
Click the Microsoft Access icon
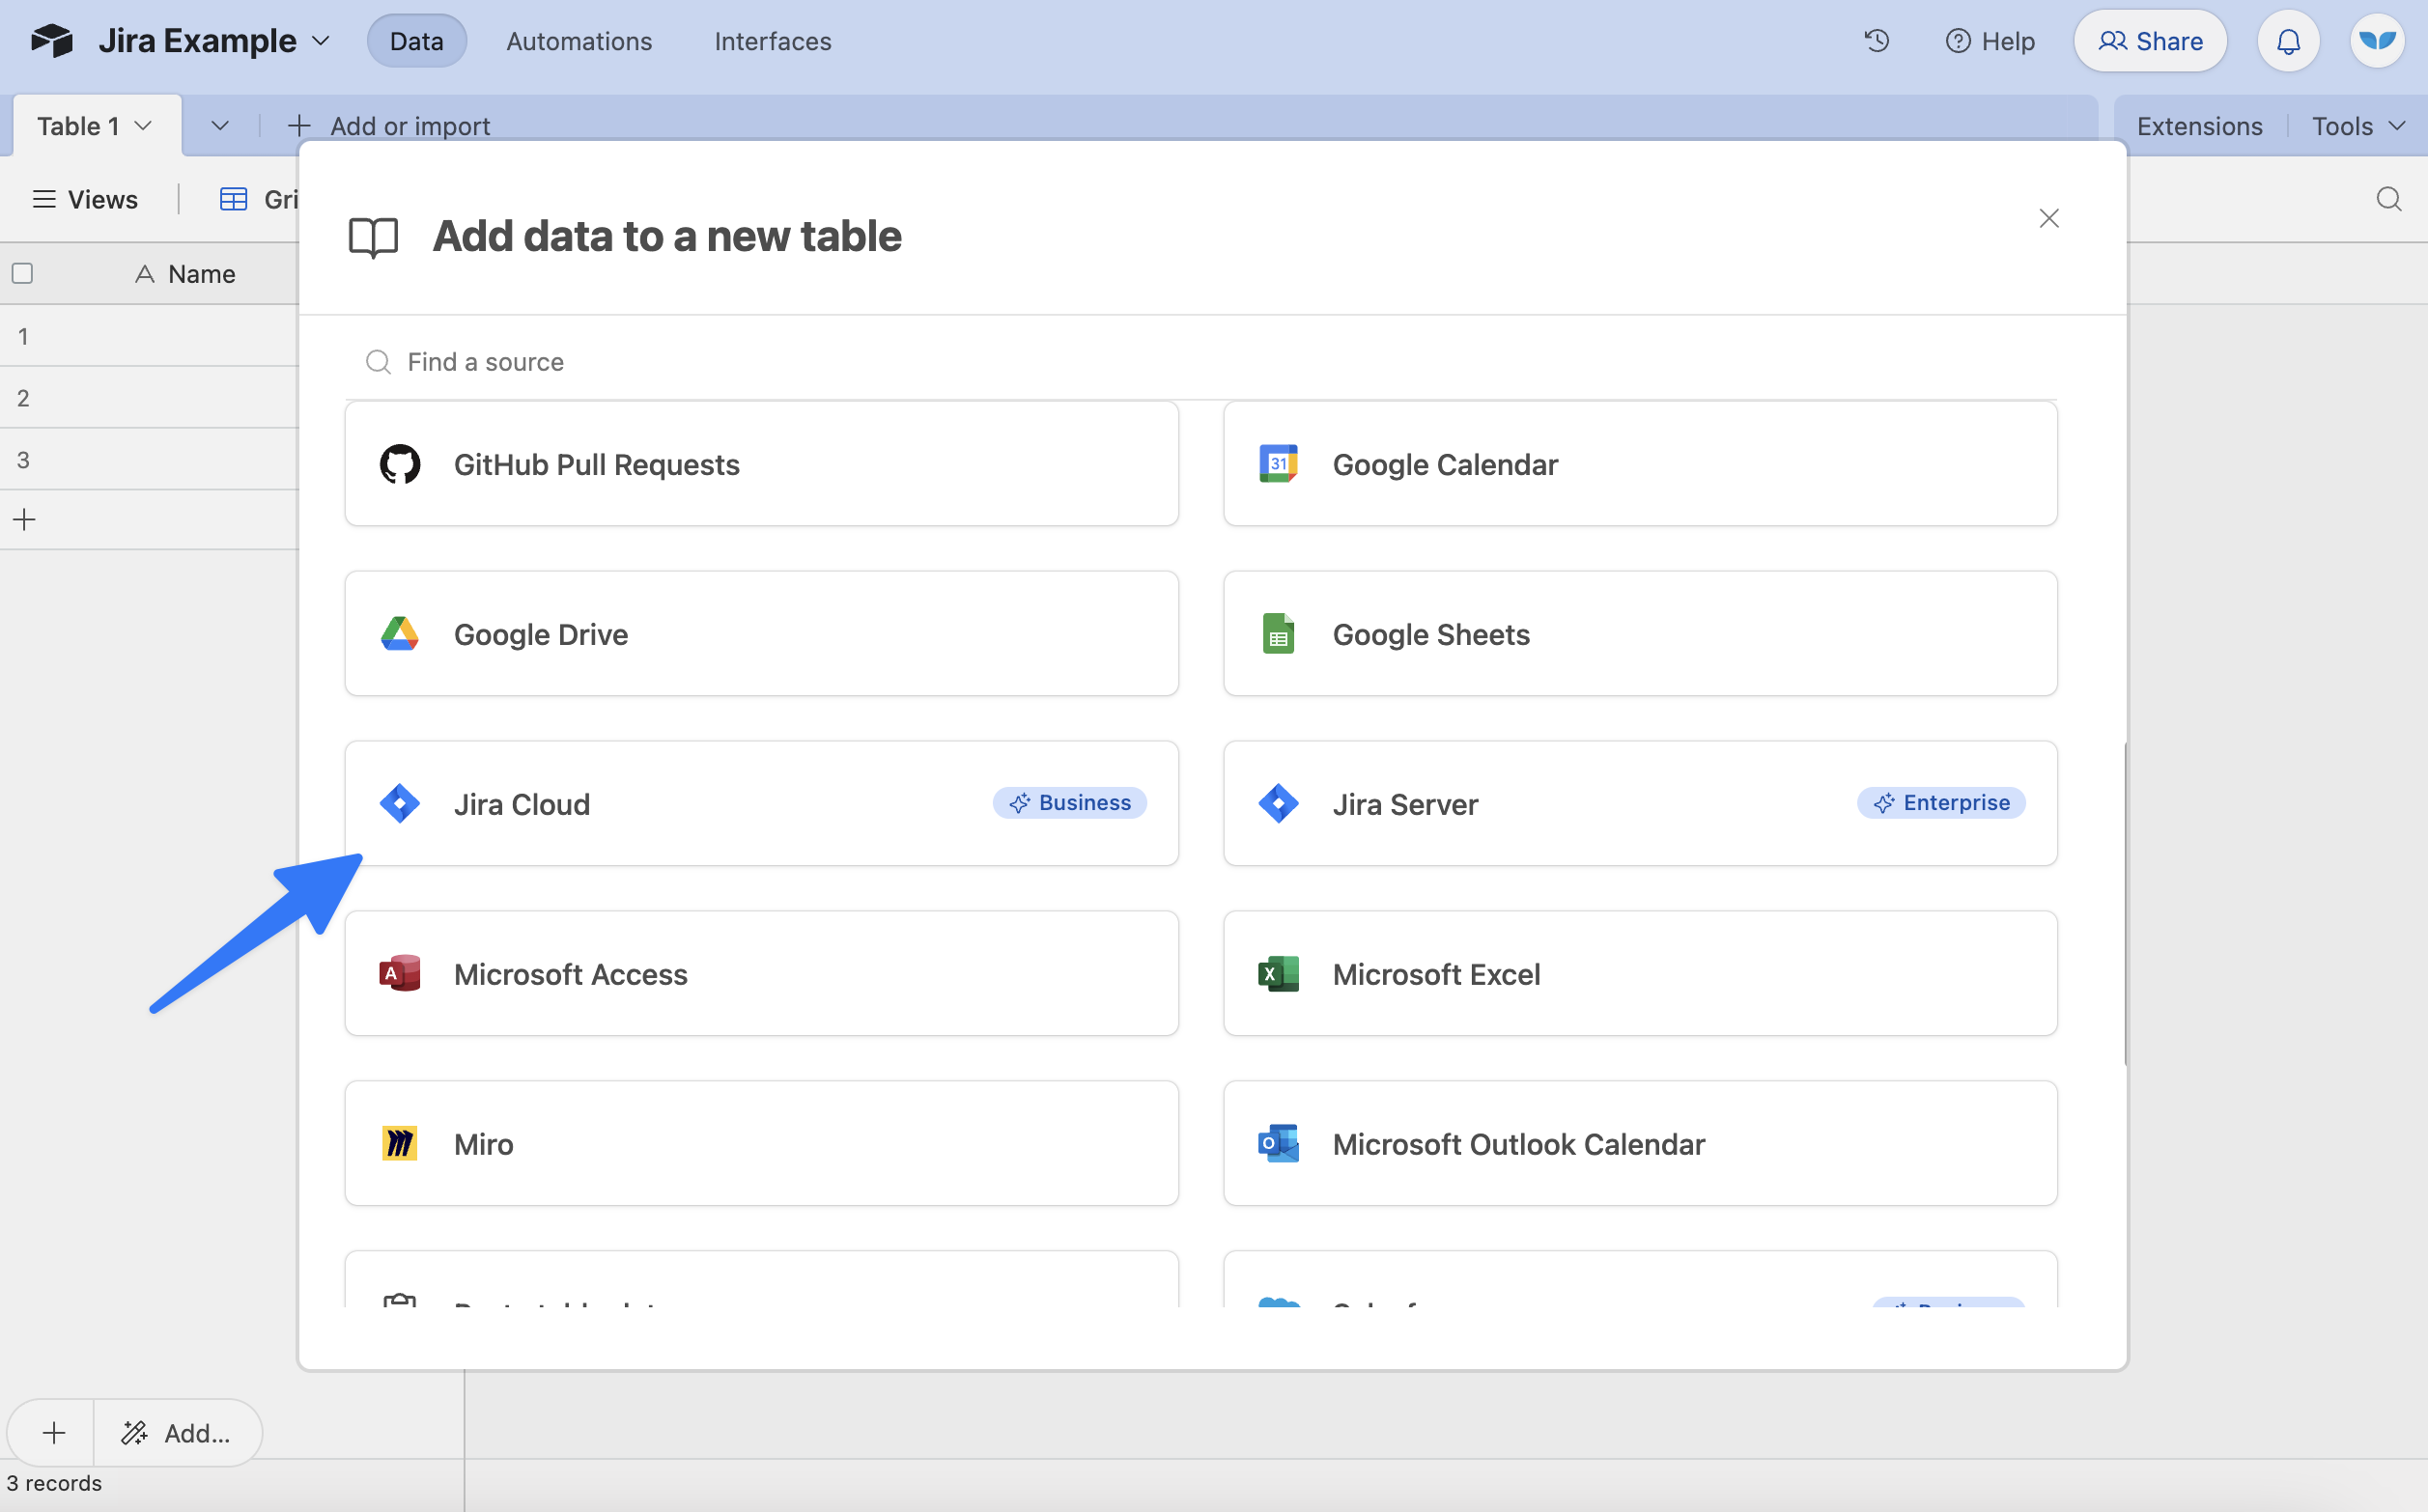point(400,974)
